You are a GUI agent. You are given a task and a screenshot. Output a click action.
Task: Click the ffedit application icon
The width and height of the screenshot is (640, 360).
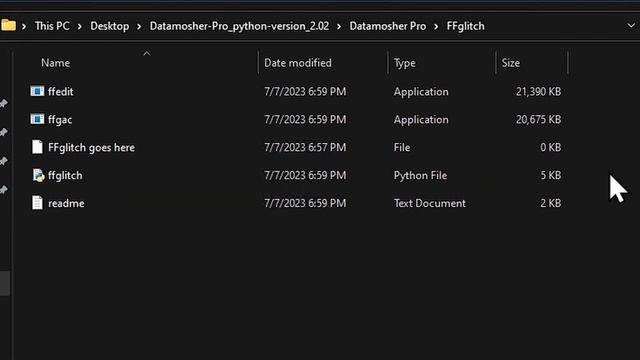coord(37,91)
